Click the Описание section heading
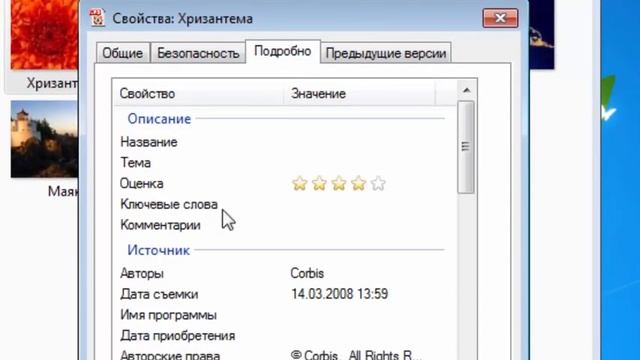This screenshot has height=360, width=640. [159, 119]
